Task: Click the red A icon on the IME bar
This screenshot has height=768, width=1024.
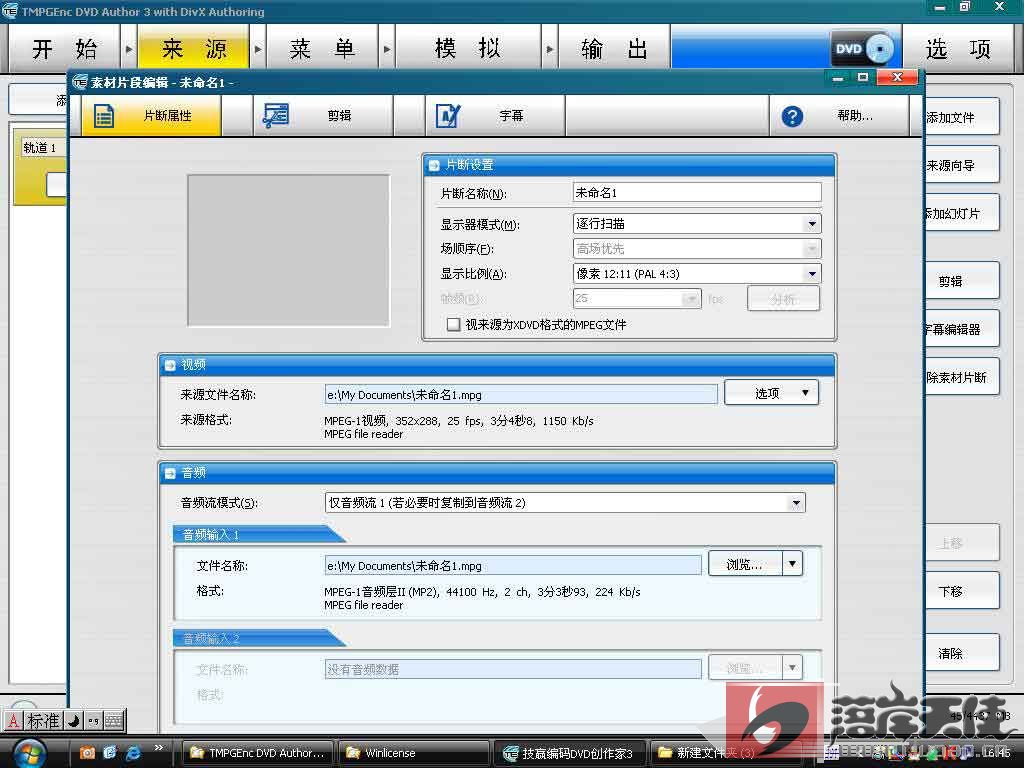Action: pyautogui.click(x=14, y=721)
